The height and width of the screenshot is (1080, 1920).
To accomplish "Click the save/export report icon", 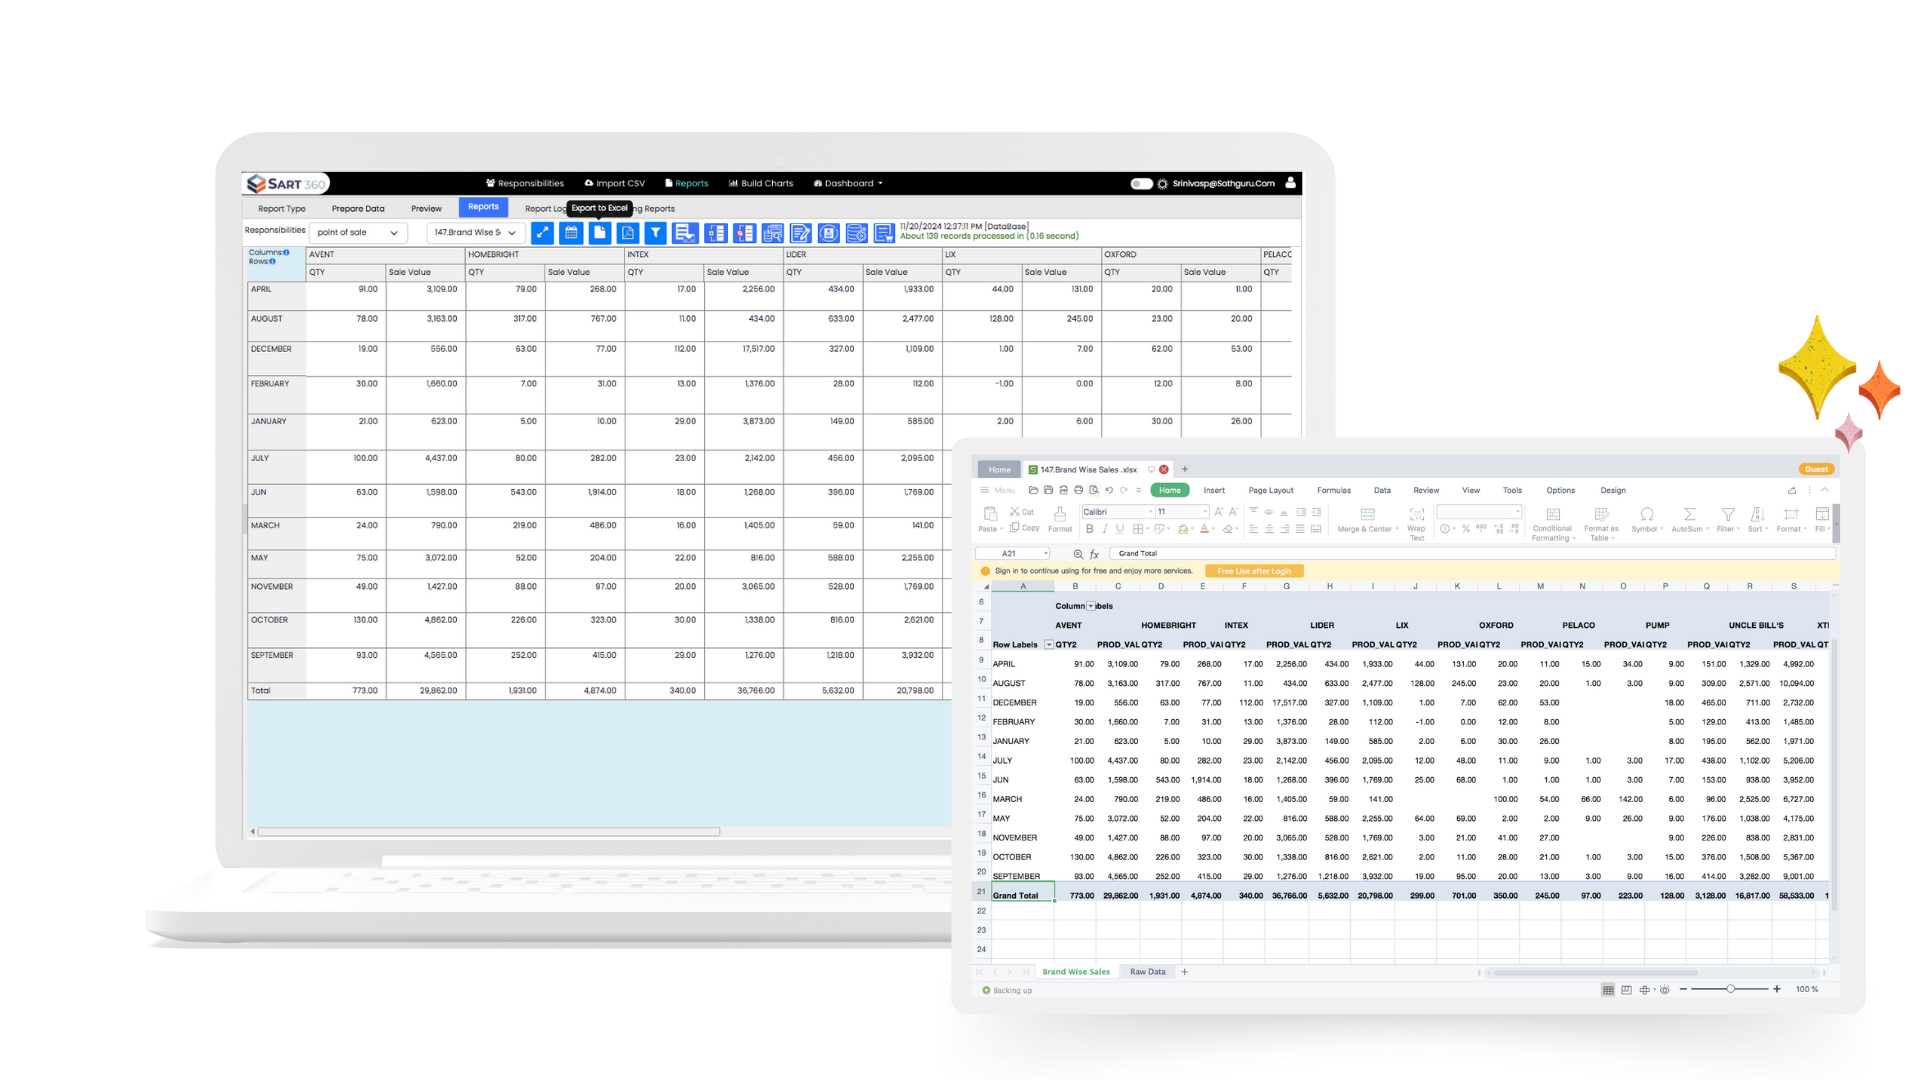I will click(x=600, y=232).
